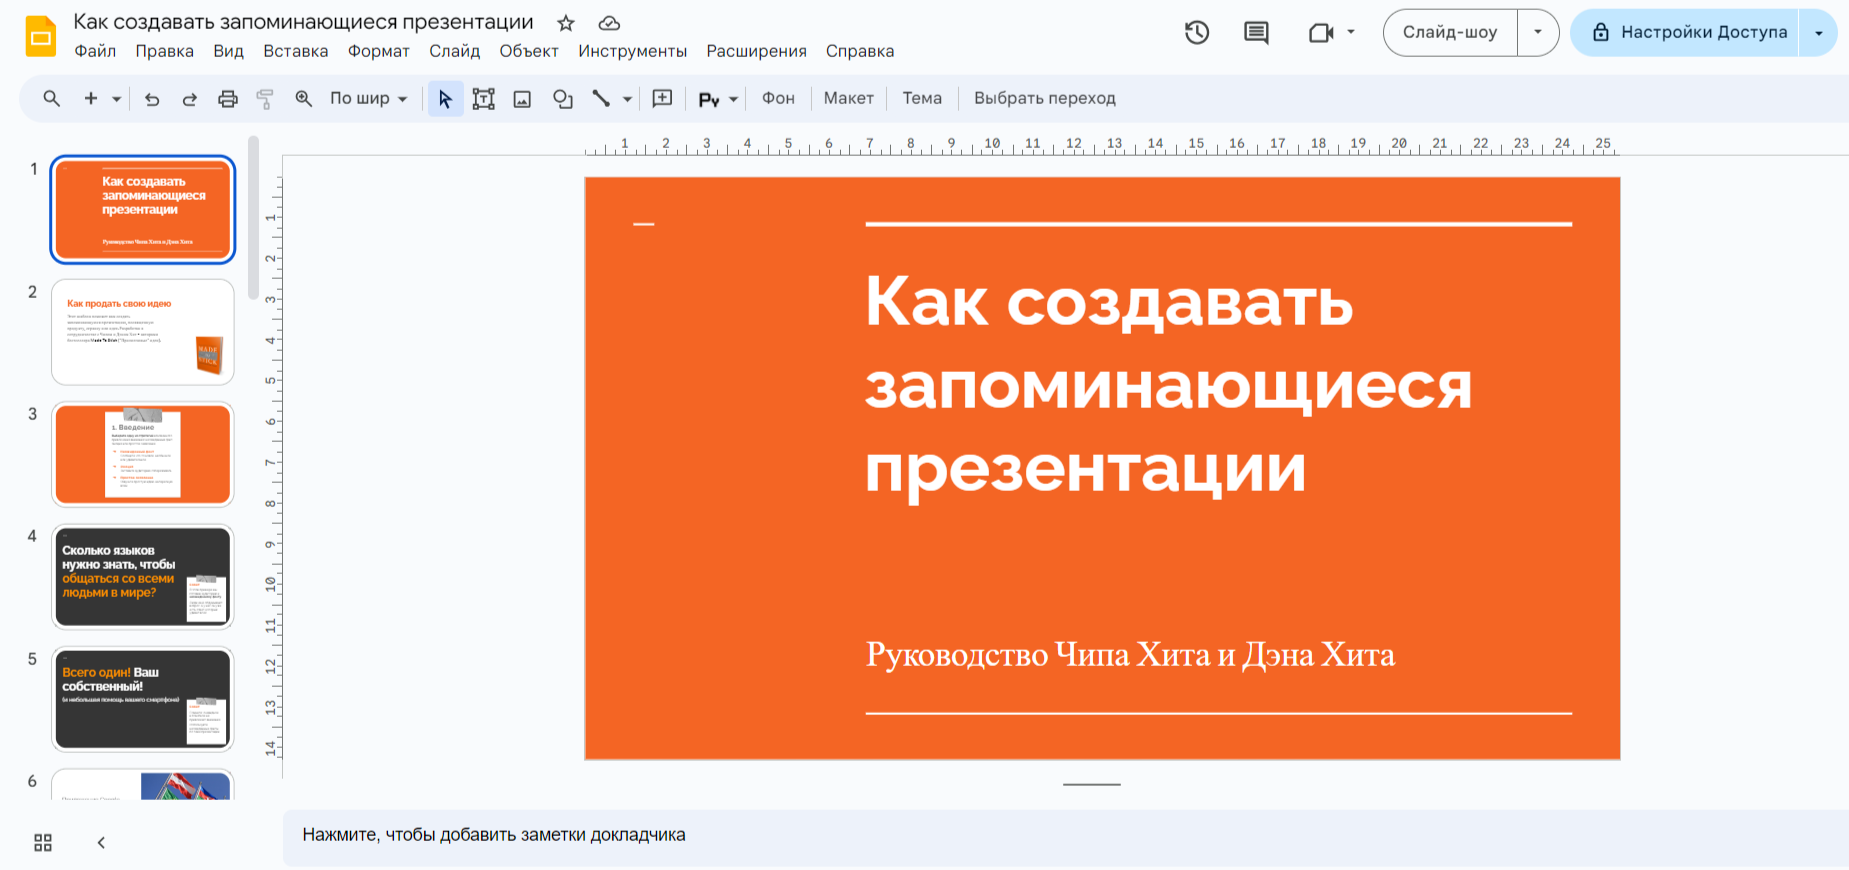Click the Redo arrow icon
1849x870 pixels.
(x=189, y=99)
